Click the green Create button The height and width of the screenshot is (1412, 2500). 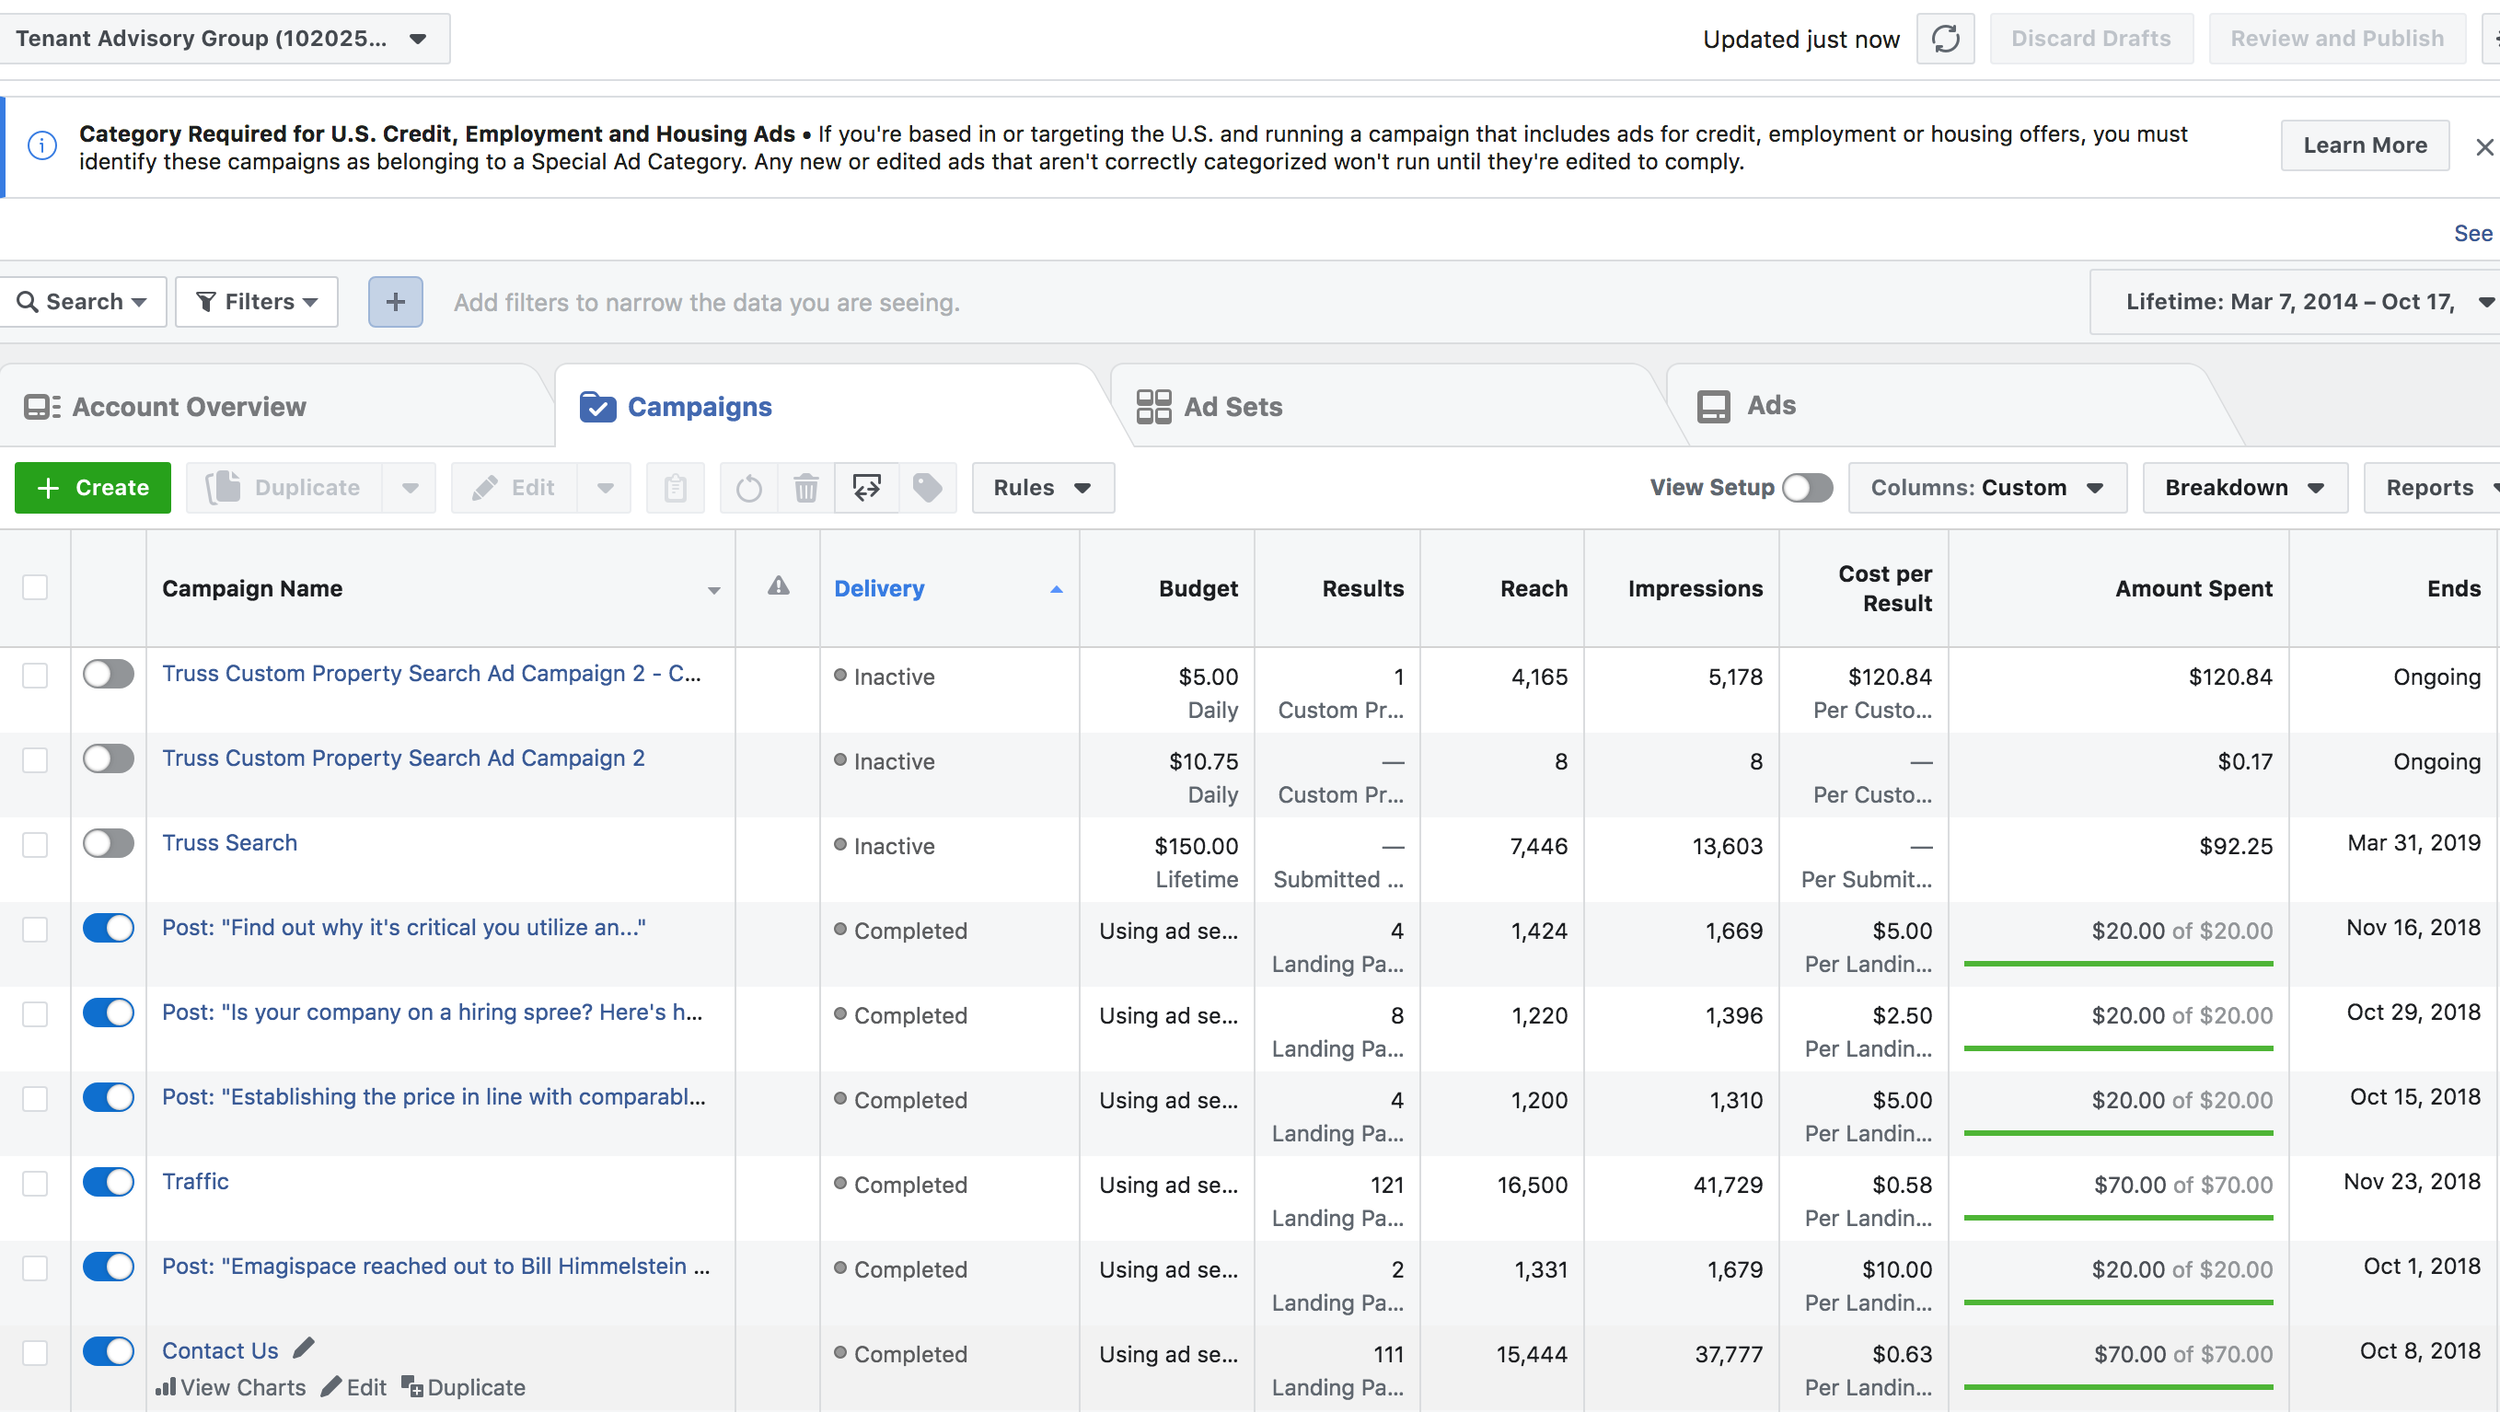point(93,488)
